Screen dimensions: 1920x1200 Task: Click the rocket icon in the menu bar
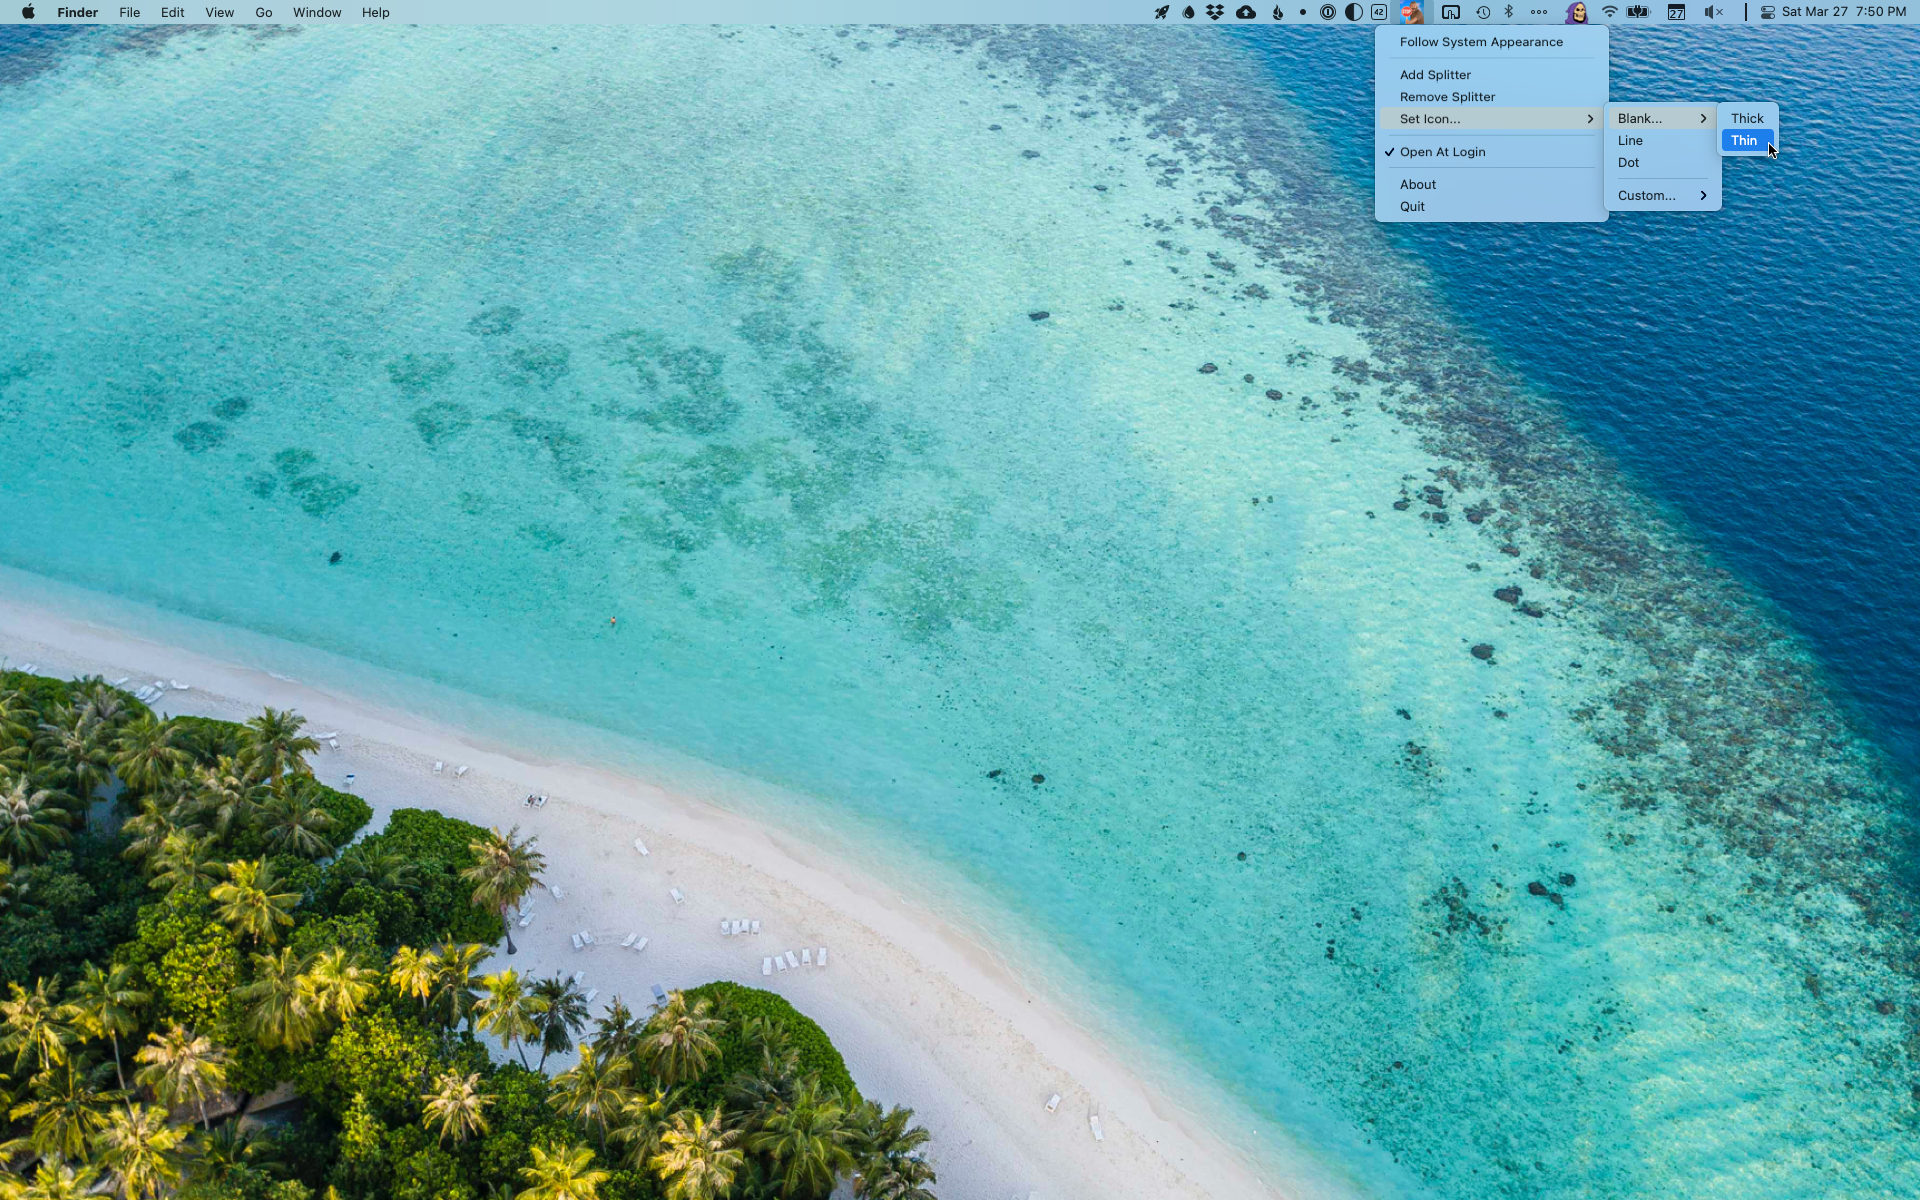[1162, 13]
